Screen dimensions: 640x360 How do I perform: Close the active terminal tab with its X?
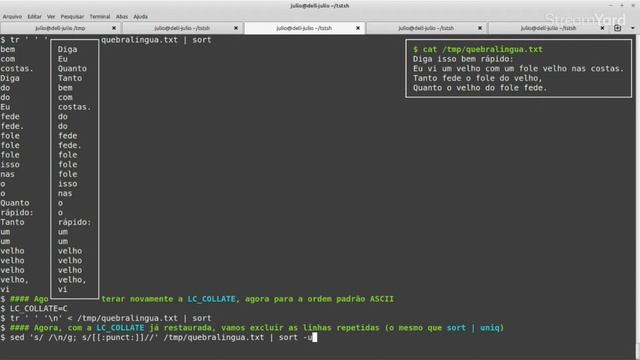[358, 28]
